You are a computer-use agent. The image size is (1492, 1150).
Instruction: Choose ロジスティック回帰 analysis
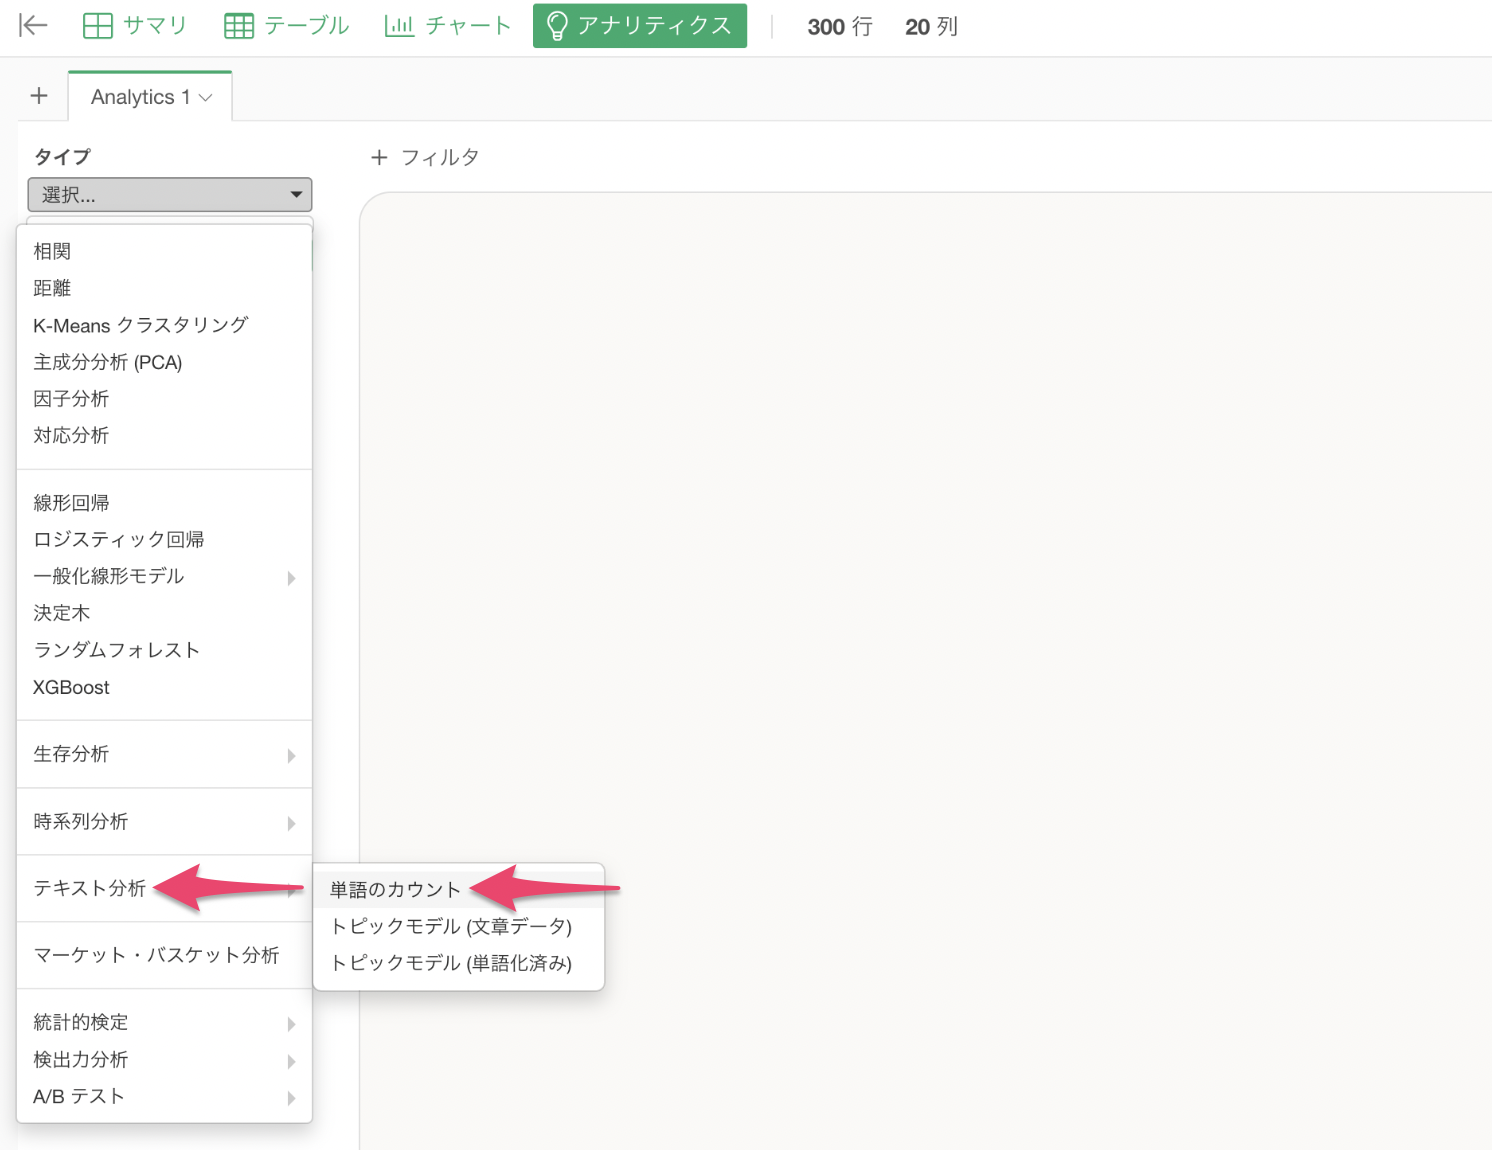click(x=164, y=539)
